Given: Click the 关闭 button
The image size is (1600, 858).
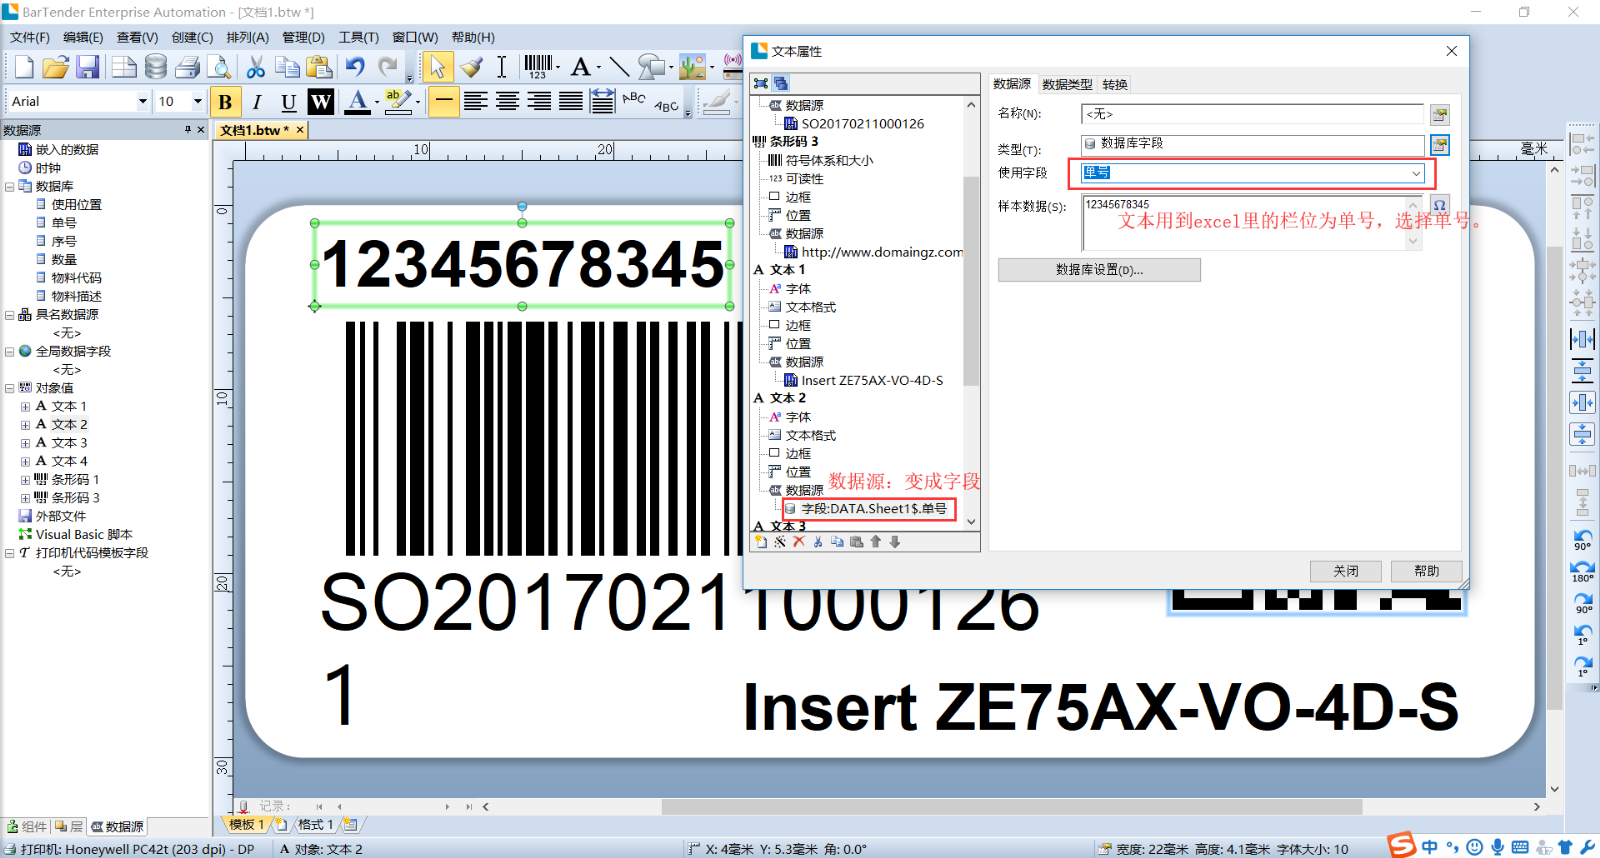Looking at the screenshot, I should click(x=1345, y=571).
